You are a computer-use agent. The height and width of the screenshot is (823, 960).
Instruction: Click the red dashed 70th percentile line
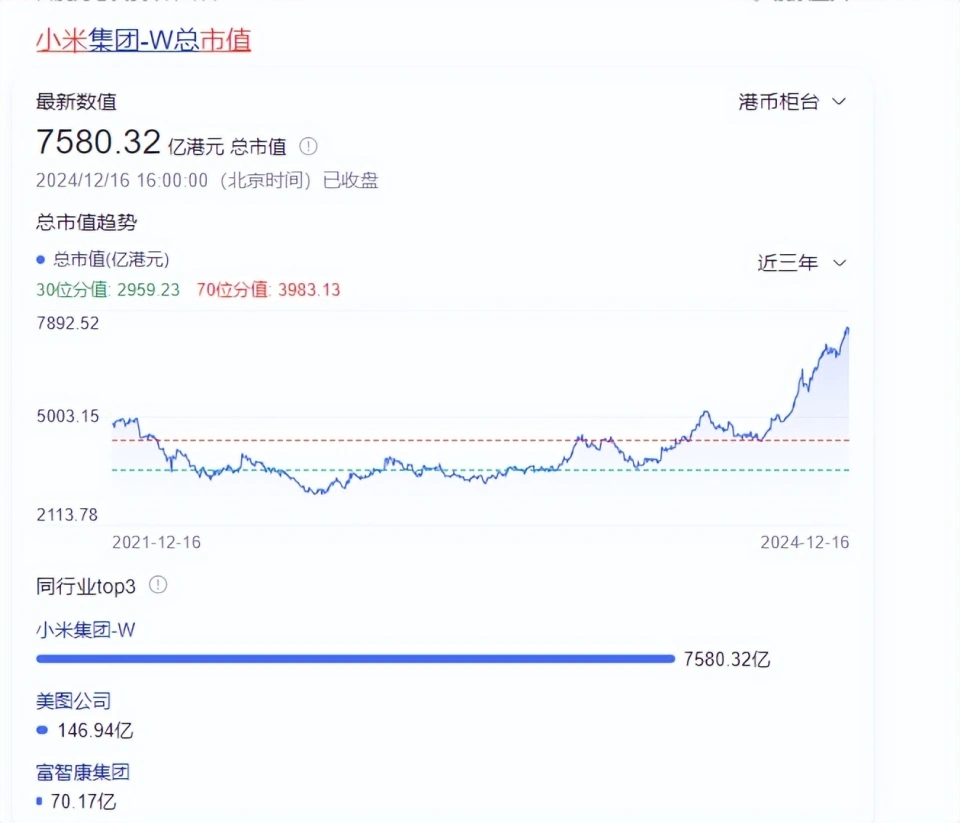[x=400, y=440]
